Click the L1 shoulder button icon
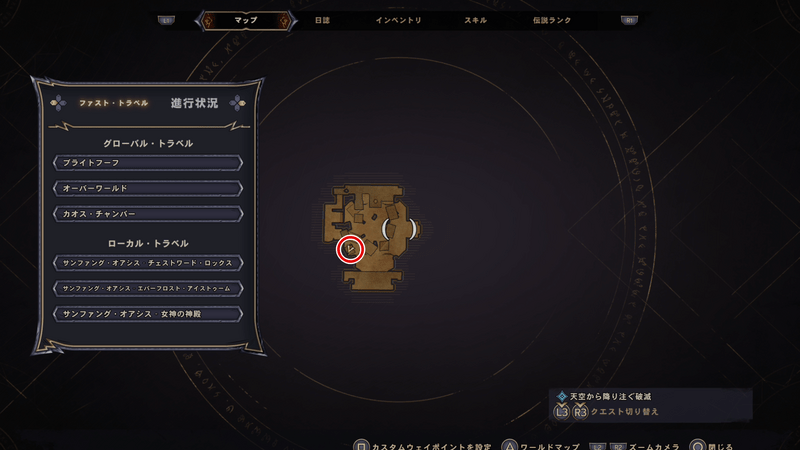The height and width of the screenshot is (450, 800). (166, 20)
